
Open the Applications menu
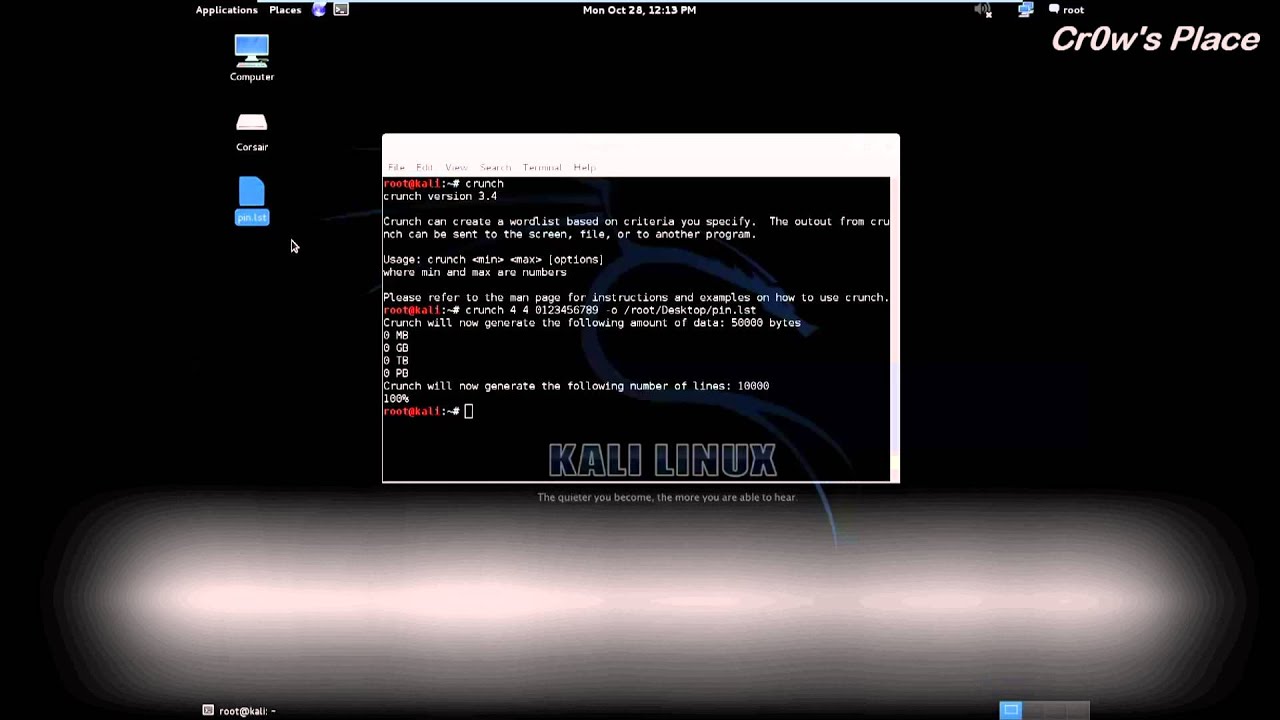226,10
